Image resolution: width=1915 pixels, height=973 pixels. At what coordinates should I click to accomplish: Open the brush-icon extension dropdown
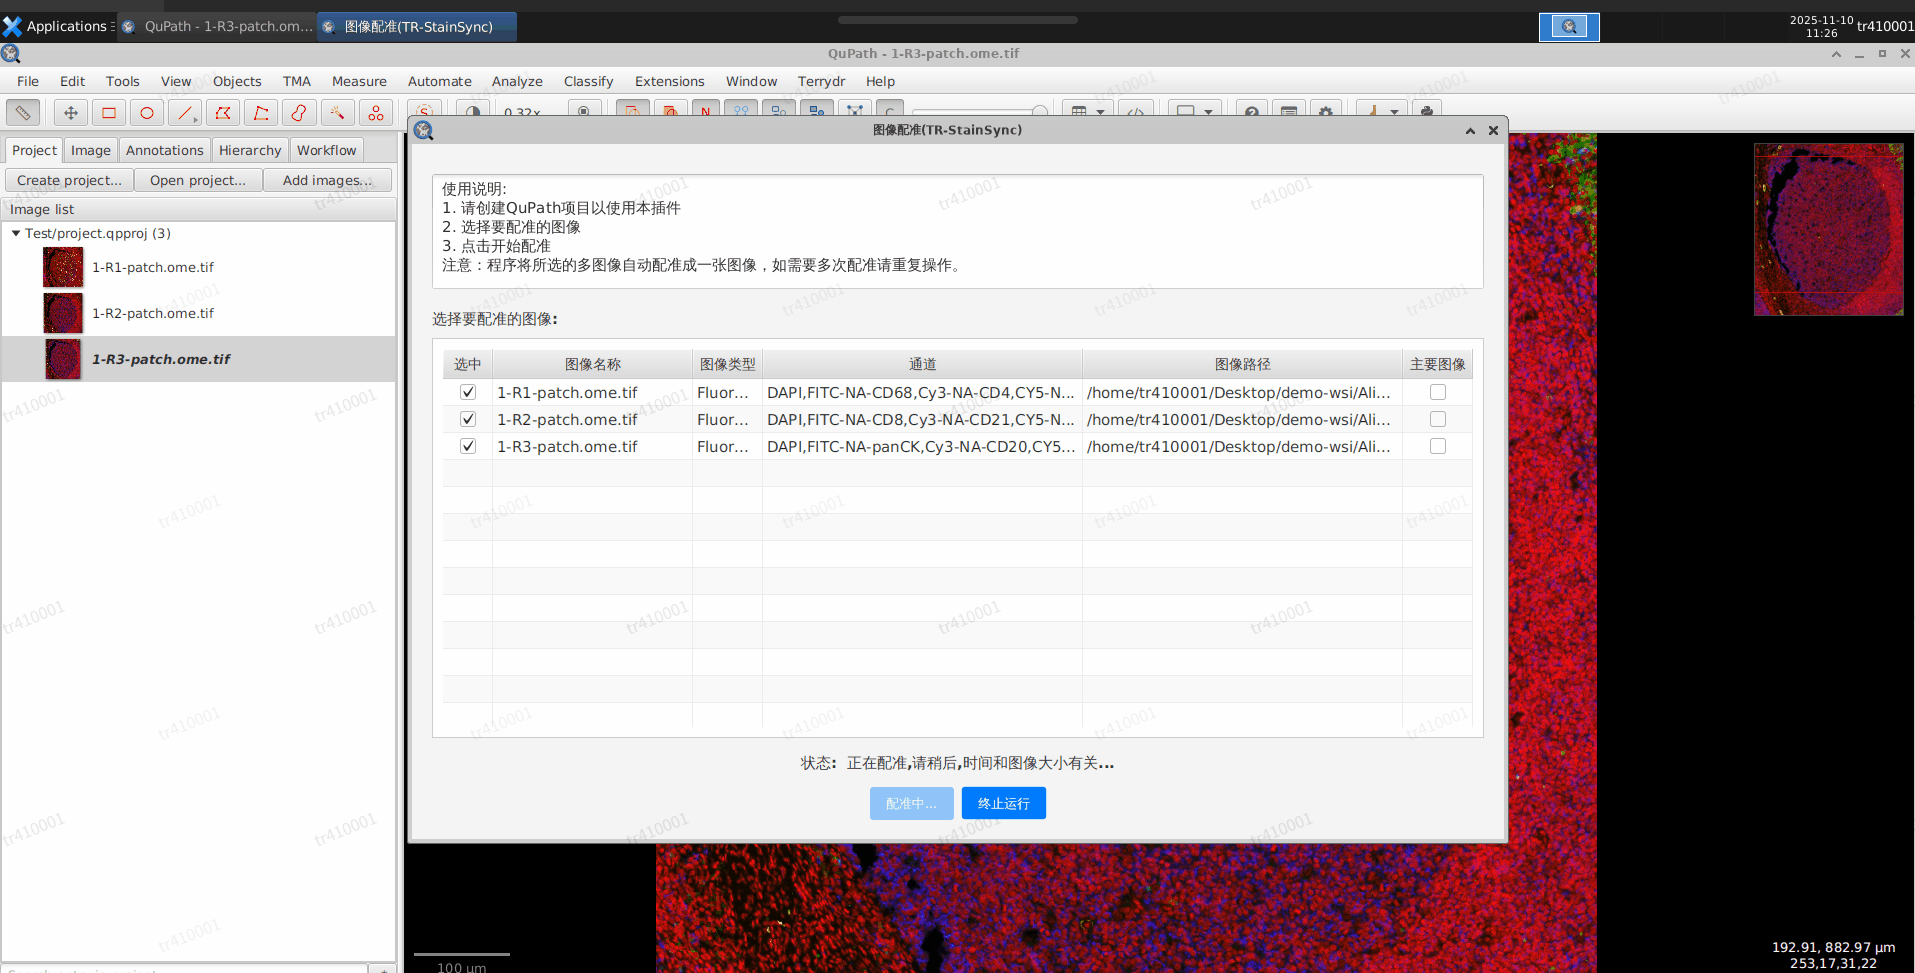click(1394, 113)
